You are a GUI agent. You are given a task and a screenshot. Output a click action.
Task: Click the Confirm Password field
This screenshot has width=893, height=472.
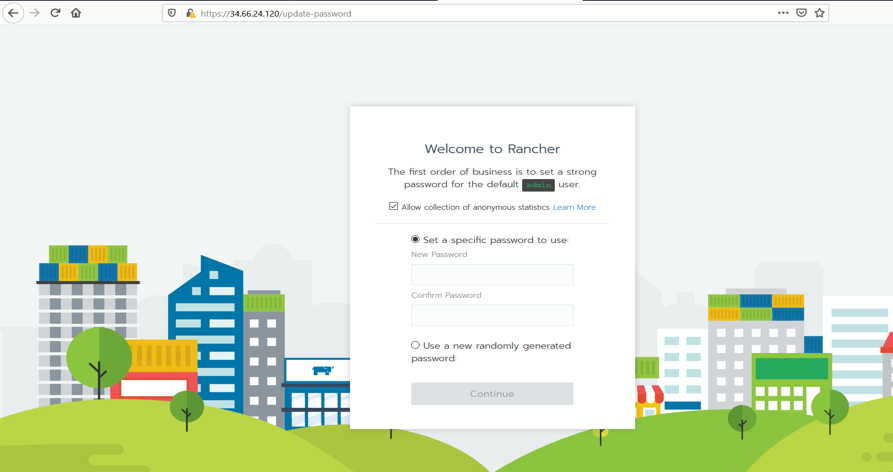coord(492,315)
